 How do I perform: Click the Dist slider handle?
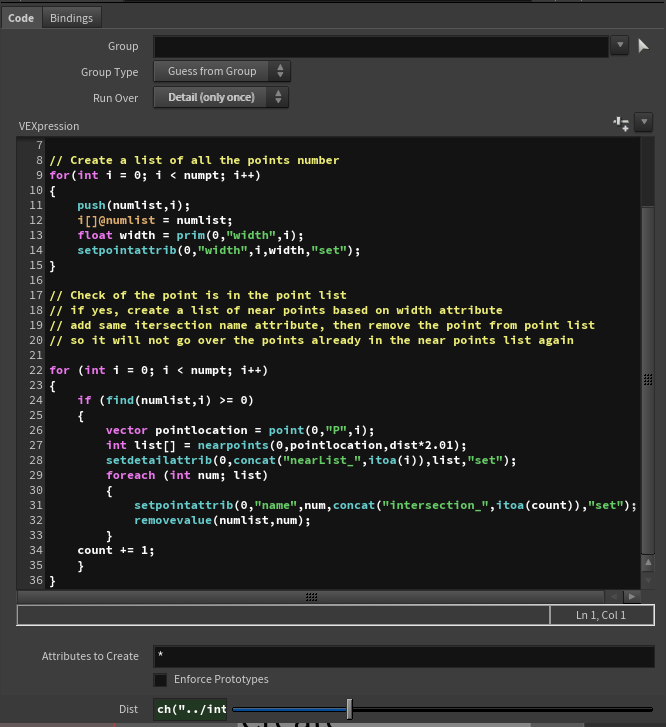349,709
